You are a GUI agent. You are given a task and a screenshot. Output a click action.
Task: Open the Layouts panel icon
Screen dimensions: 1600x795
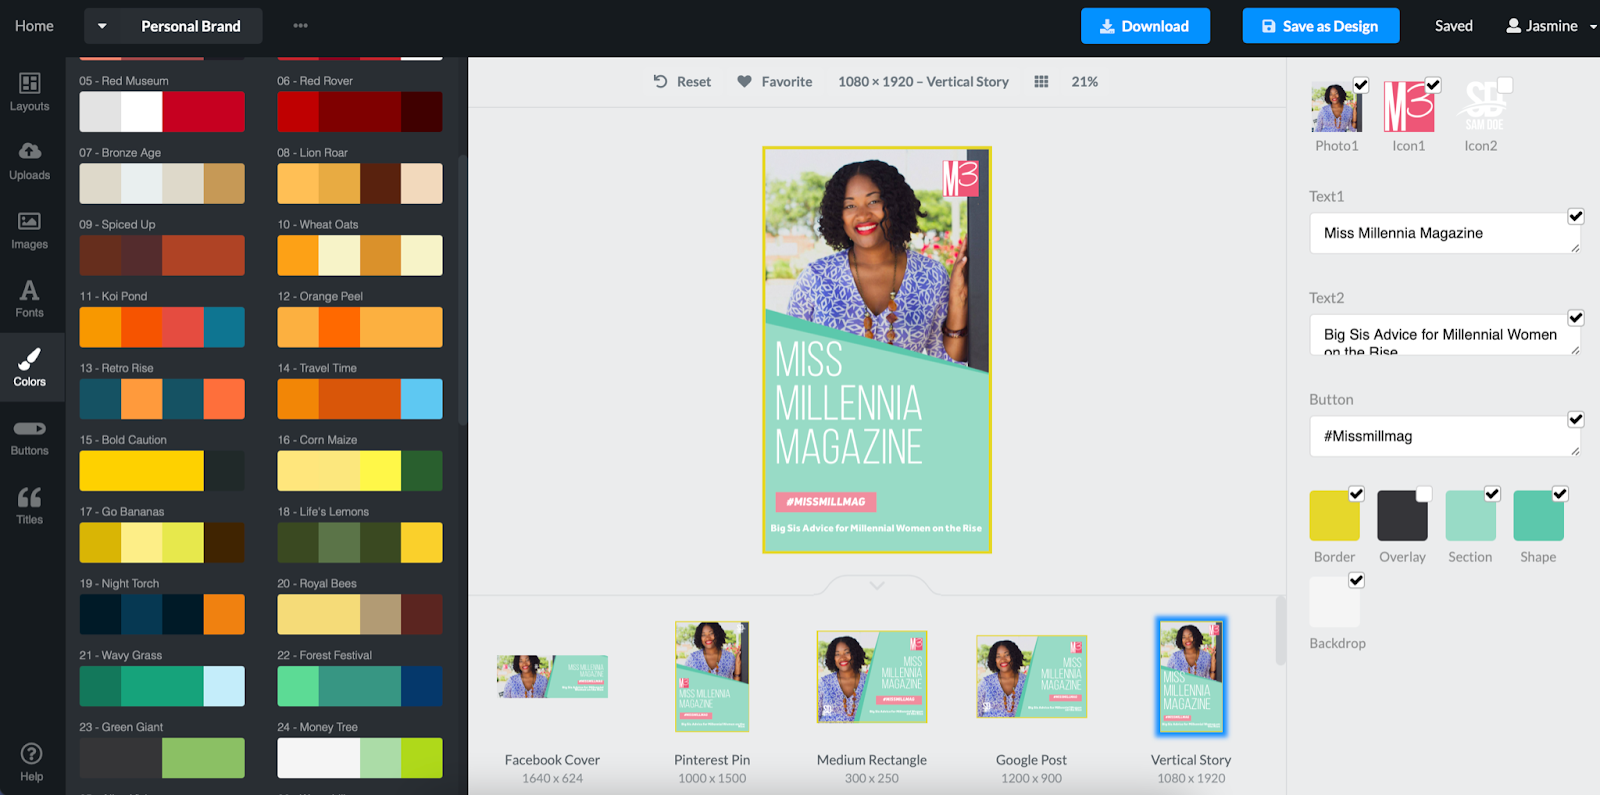(x=30, y=83)
